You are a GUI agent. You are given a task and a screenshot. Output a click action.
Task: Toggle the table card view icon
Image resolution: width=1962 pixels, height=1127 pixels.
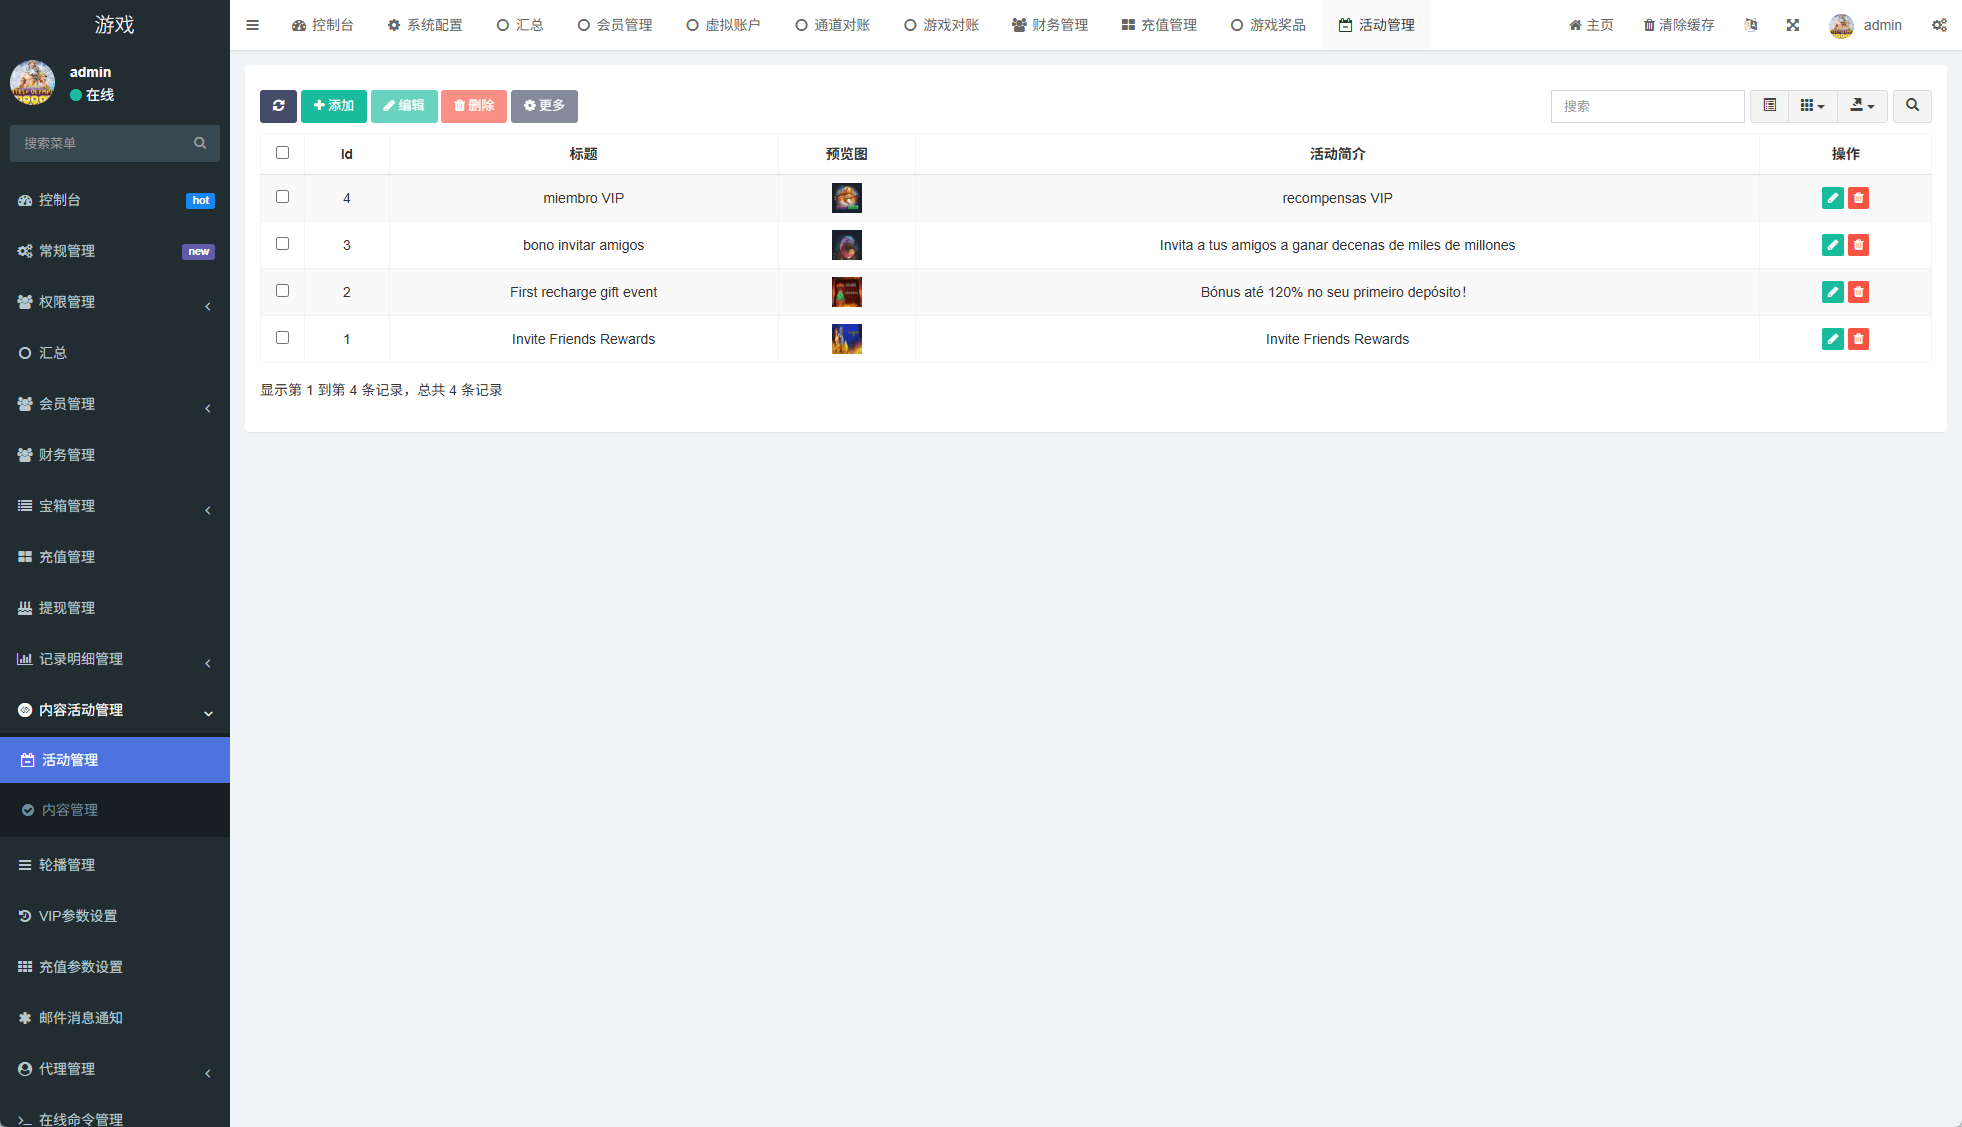(x=1769, y=106)
